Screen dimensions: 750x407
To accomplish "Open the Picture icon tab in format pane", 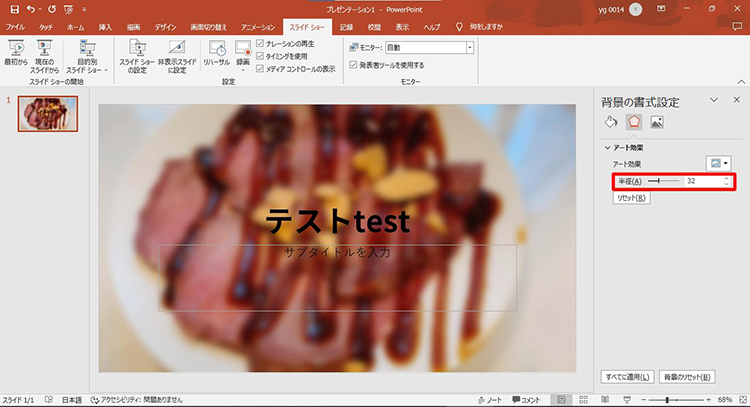I will point(657,122).
